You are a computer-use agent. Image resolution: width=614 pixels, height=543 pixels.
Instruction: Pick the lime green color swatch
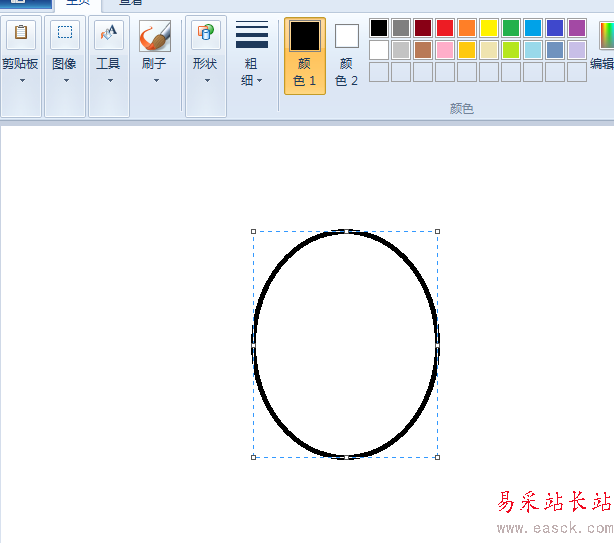[x=511, y=50]
